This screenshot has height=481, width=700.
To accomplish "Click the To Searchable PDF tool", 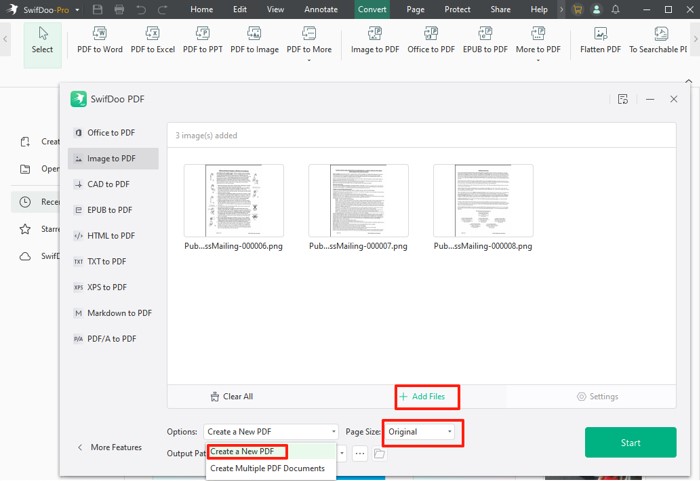I will point(658,40).
